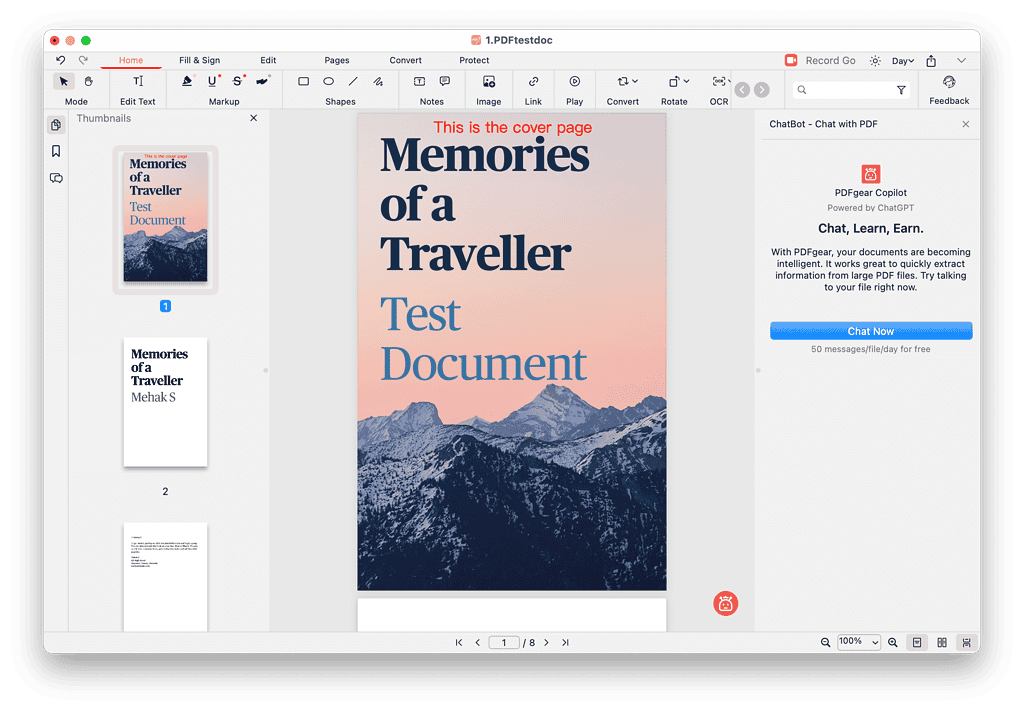The width and height of the screenshot is (1024, 710).
Task: Select the page 2 thumbnail
Action: (x=165, y=402)
